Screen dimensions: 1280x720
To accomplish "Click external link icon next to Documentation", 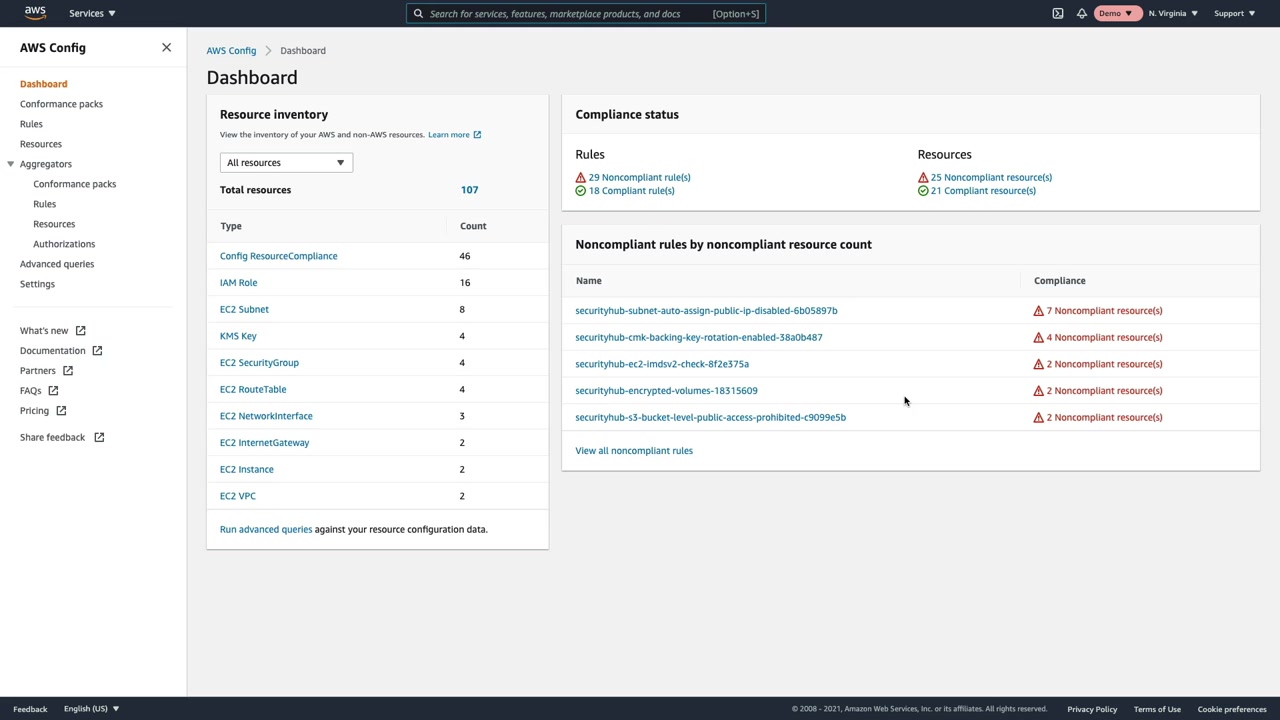I will pyautogui.click(x=97, y=351).
